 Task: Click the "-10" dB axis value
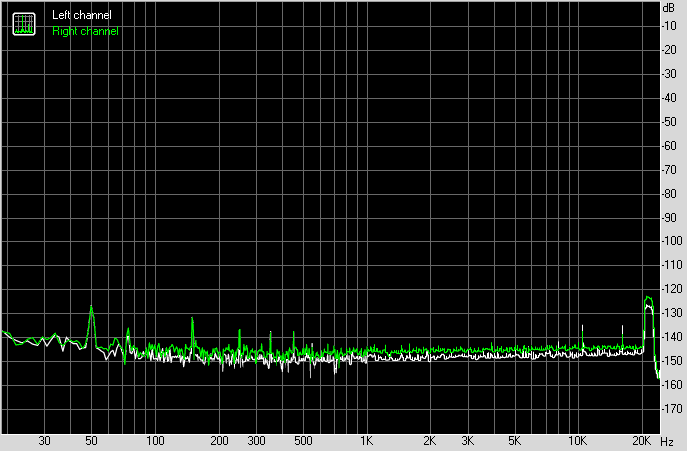click(669, 26)
